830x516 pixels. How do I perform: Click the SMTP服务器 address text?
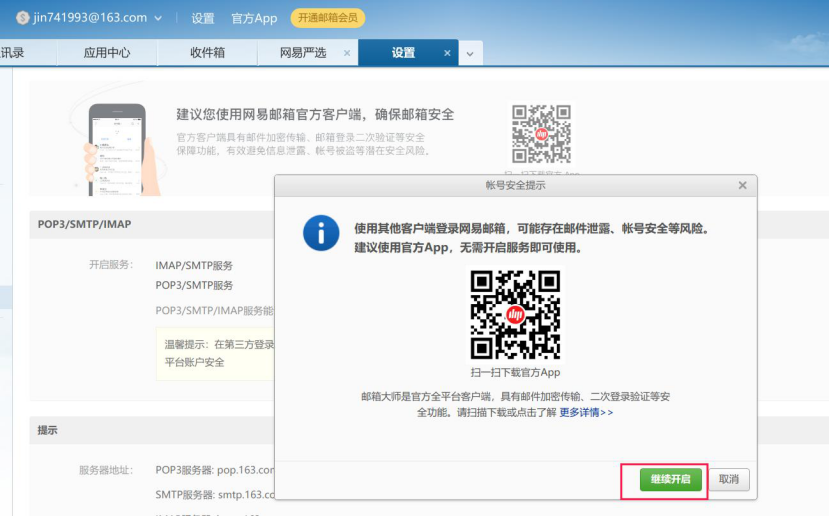click(215, 495)
